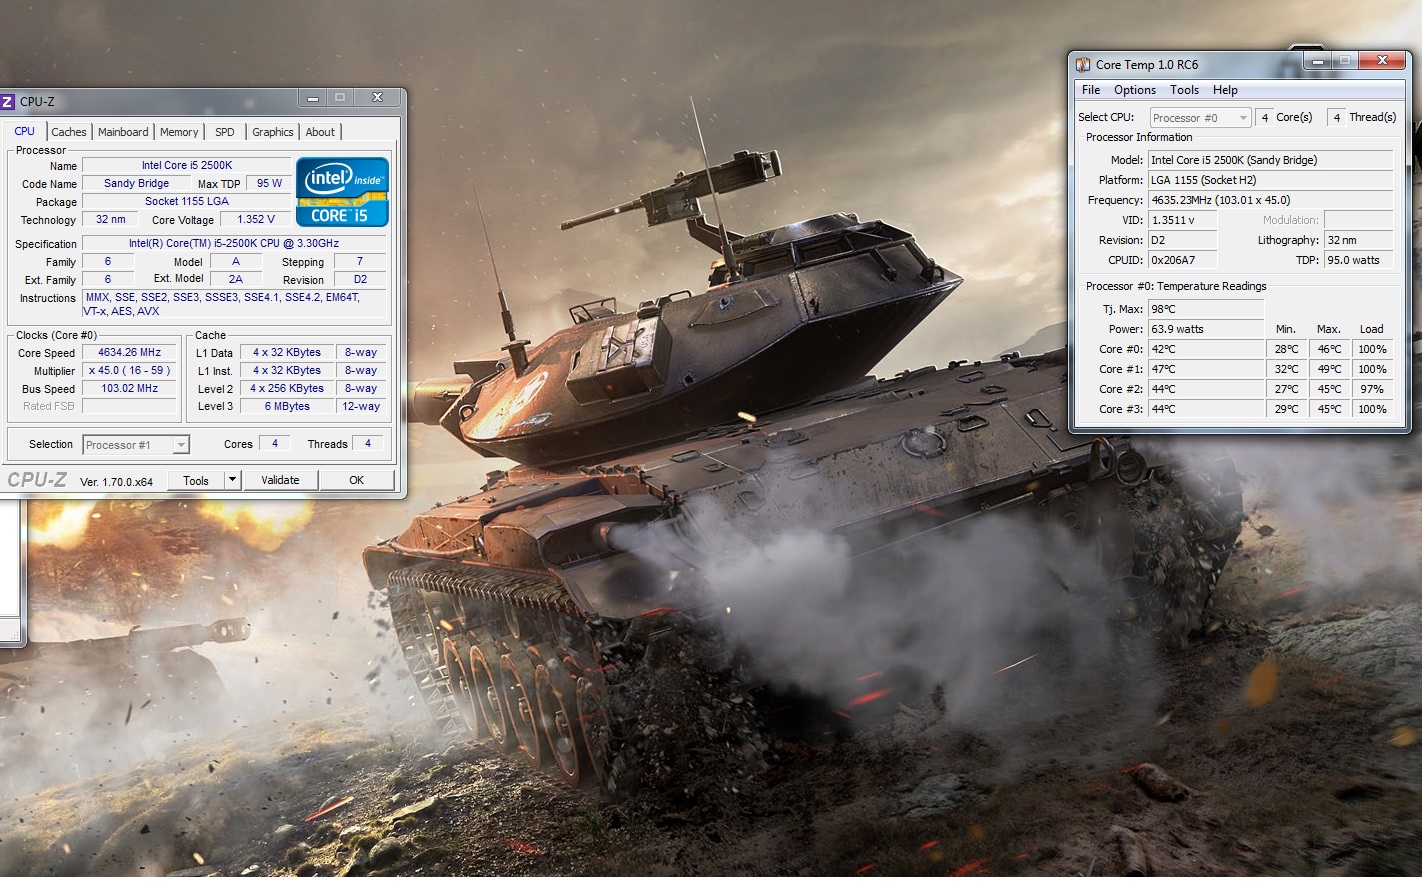
Task: Click the Tools button in CPU-Z
Action: (196, 480)
